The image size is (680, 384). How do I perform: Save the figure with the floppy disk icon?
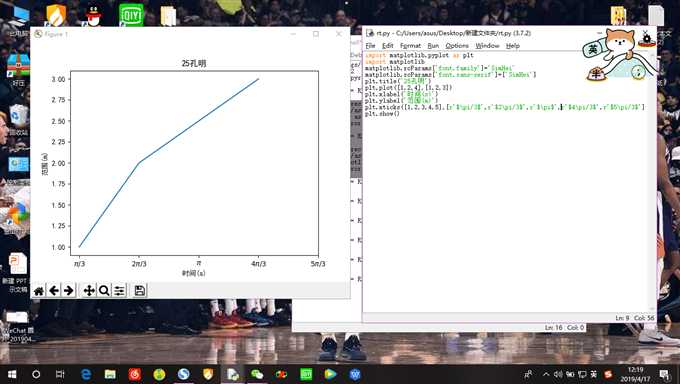140,290
